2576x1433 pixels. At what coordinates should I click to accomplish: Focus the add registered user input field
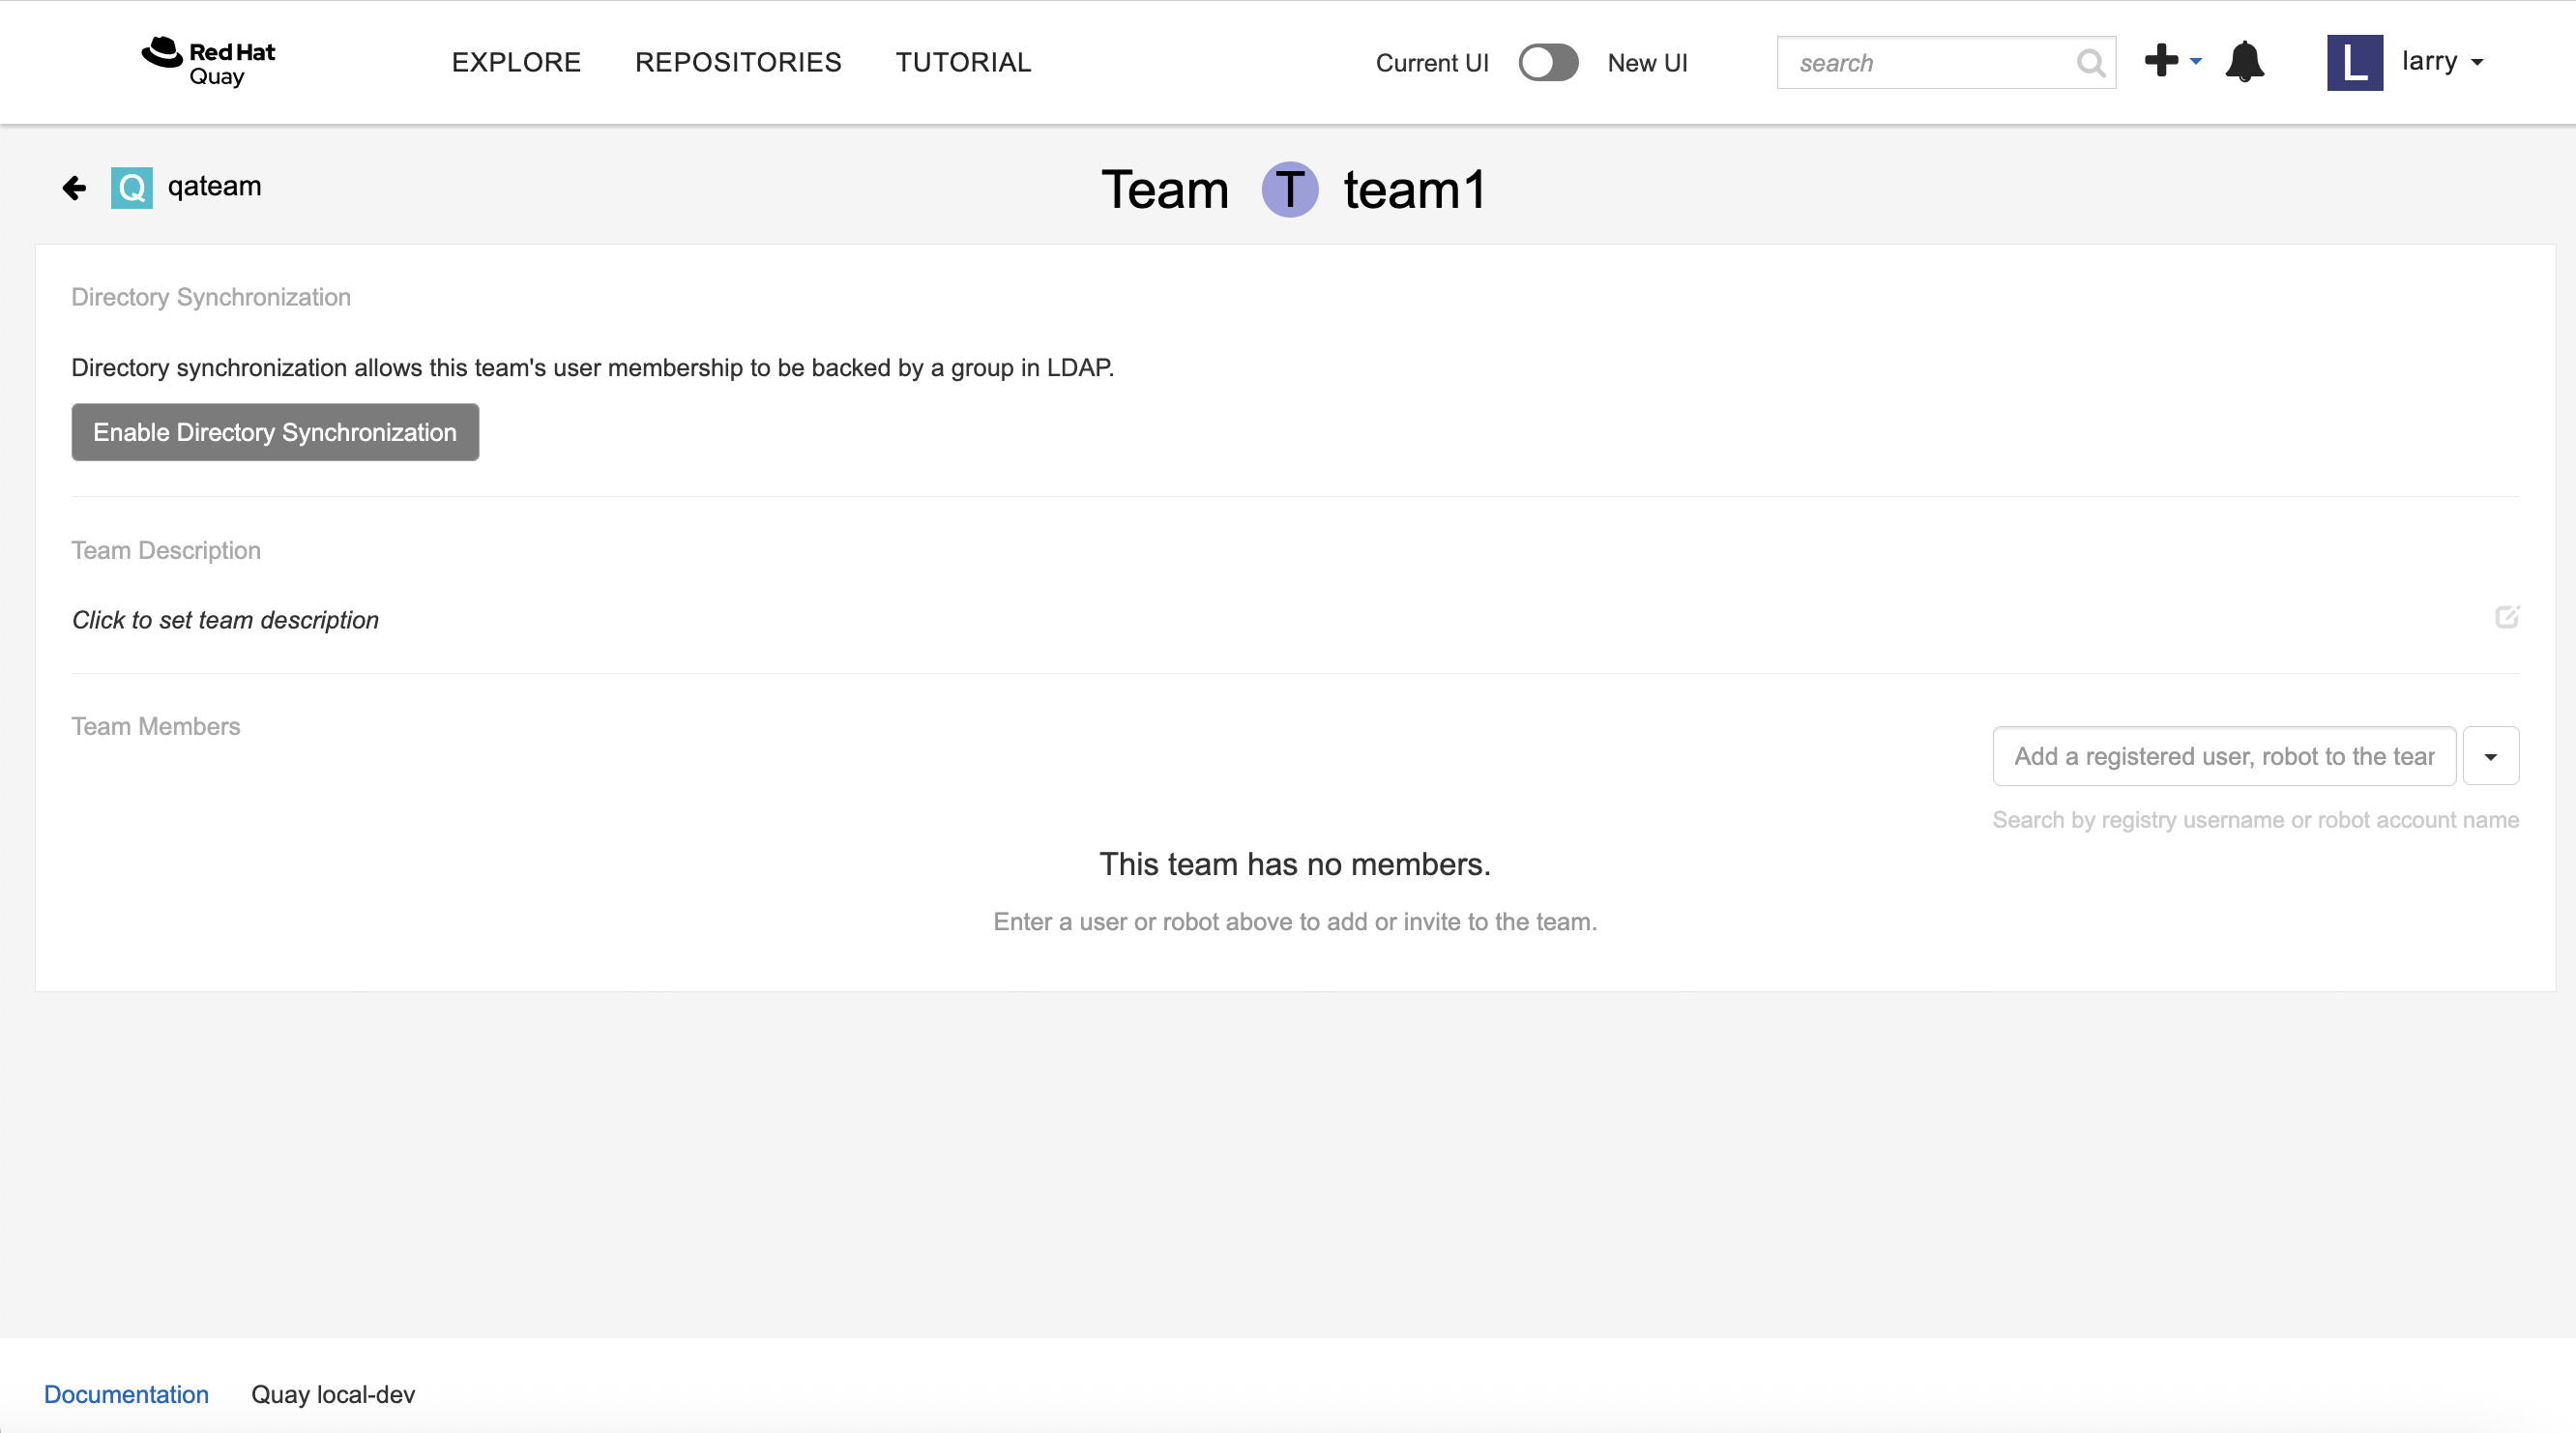pos(2223,757)
